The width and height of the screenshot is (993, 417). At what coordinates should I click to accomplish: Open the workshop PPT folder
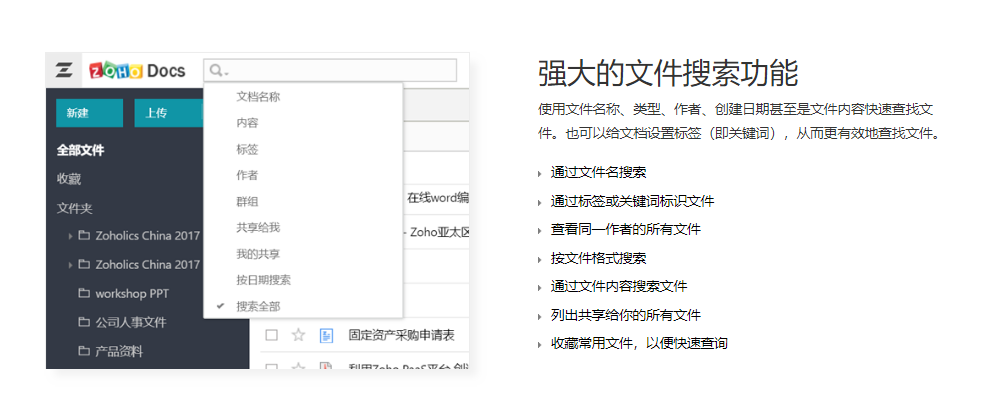[x=132, y=294]
